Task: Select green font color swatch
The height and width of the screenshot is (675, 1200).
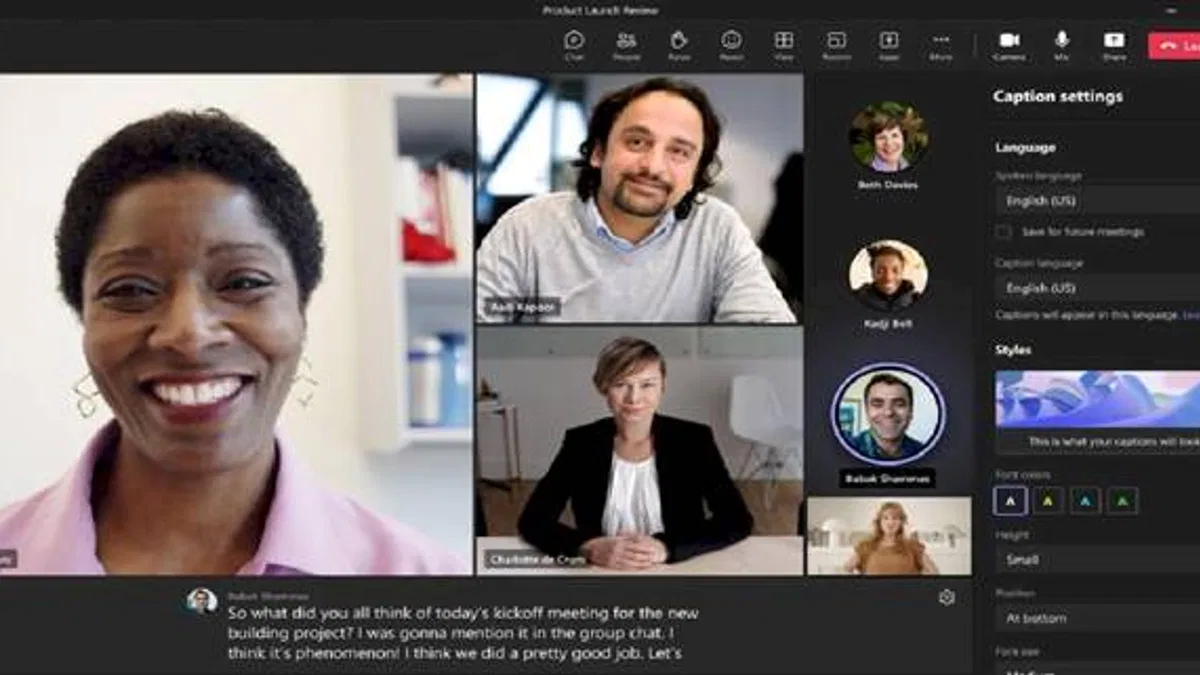Action: (x=1122, y=501)
